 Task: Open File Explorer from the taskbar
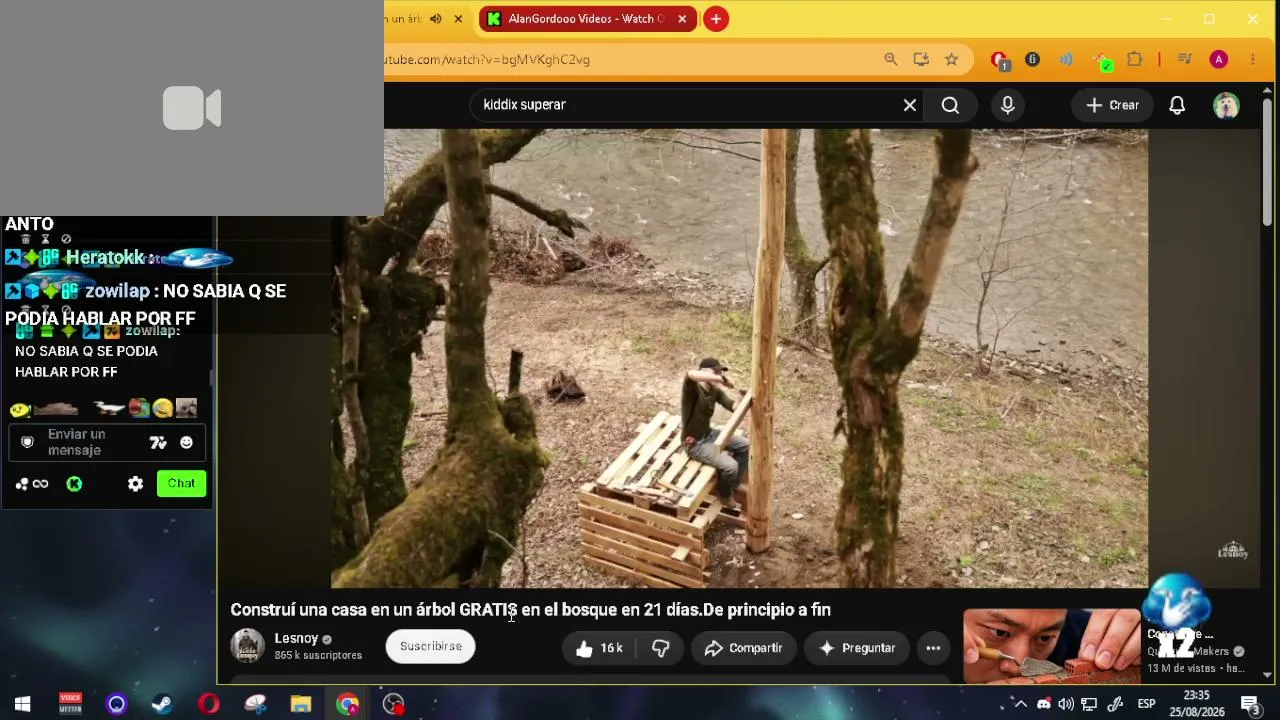pos(301,704)
